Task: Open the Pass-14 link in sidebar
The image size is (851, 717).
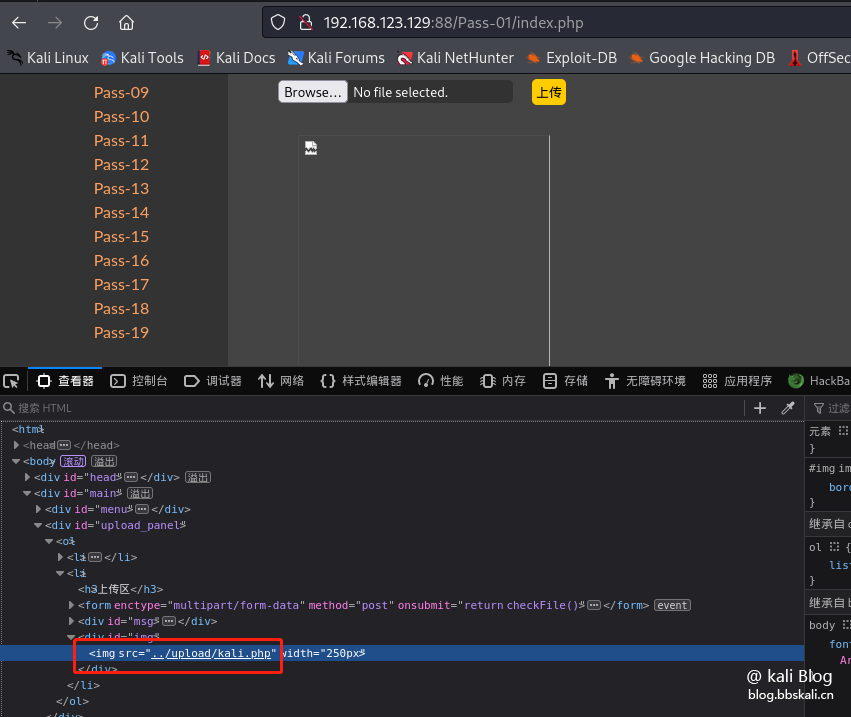Action: 121,212
